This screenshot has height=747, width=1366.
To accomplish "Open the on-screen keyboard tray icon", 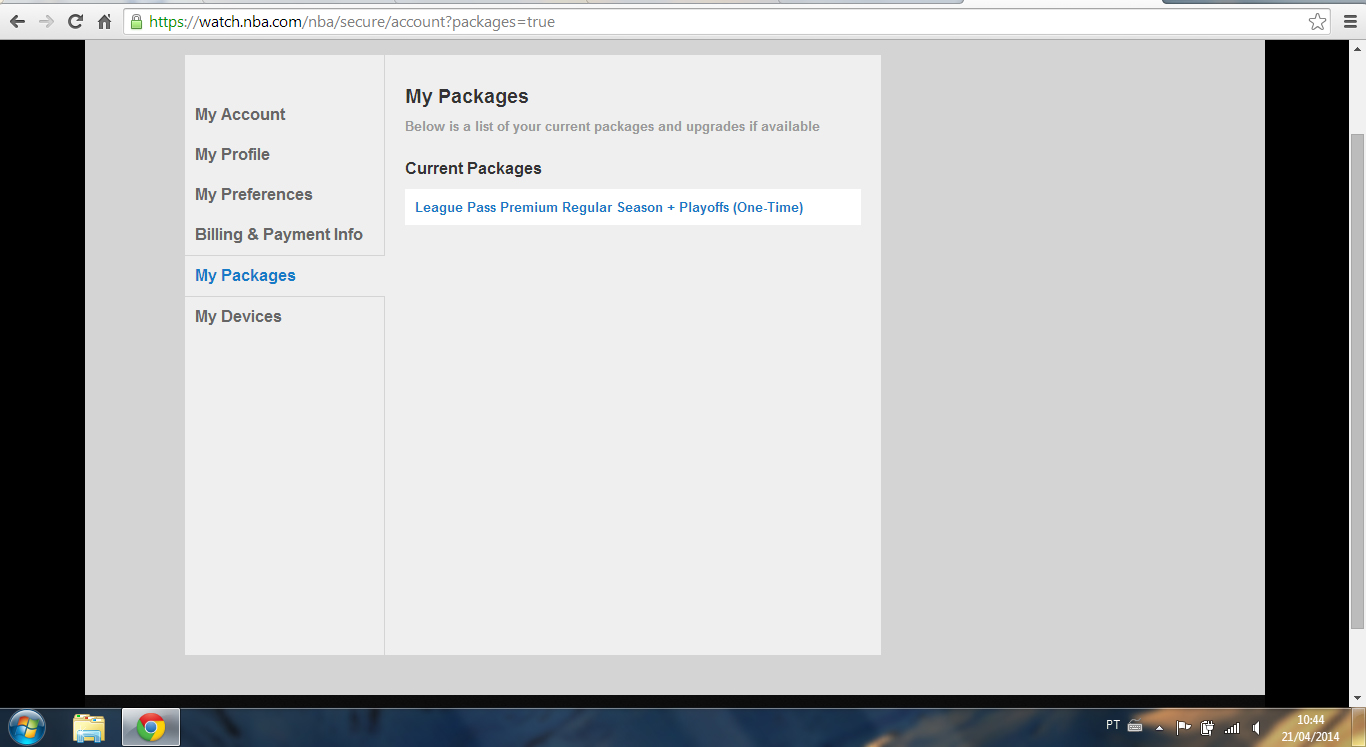I will pyautogui.click(x=1135, y=727).
